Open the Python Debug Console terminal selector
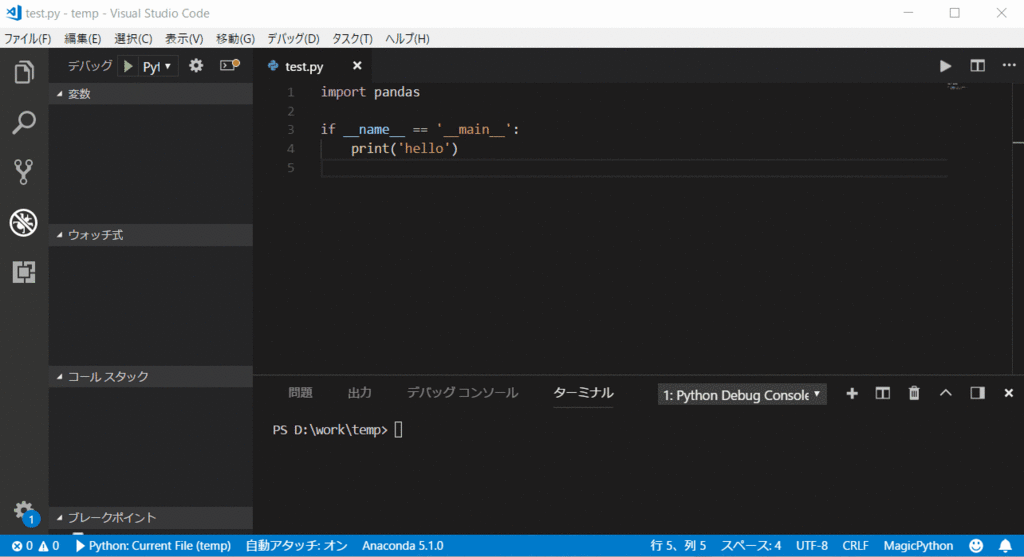1024x557 pixels. click(742, 394)
